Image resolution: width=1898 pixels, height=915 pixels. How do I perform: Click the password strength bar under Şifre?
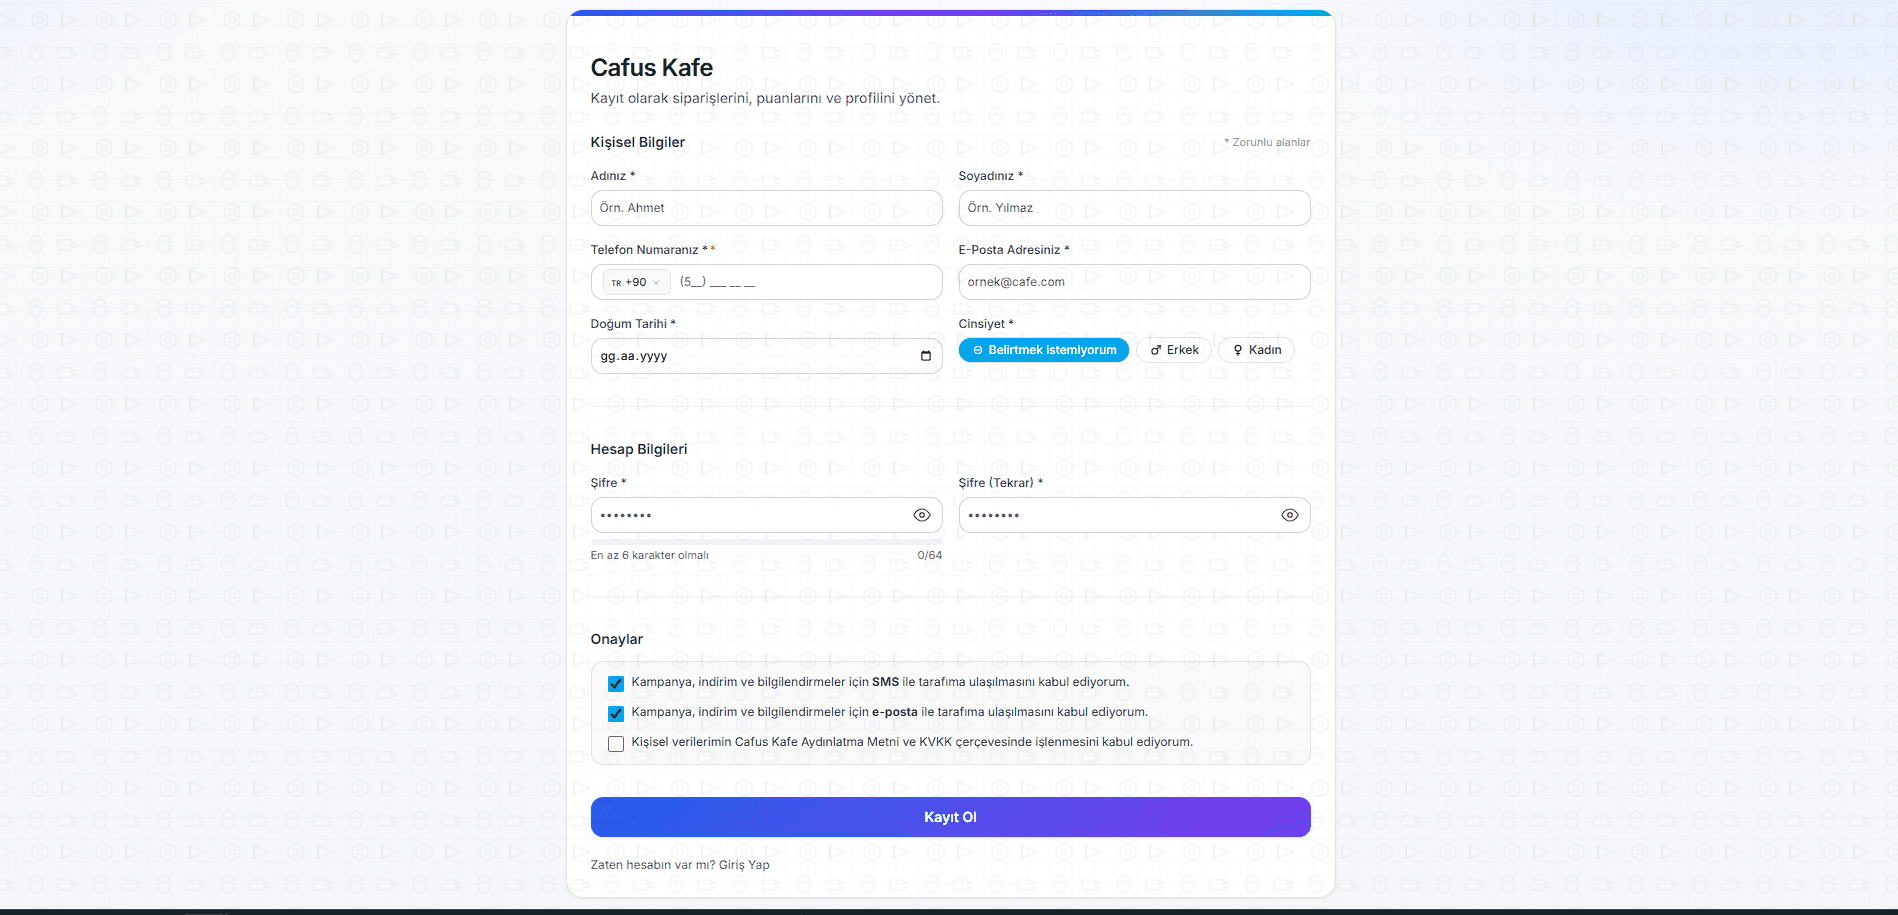click(766, 542)
